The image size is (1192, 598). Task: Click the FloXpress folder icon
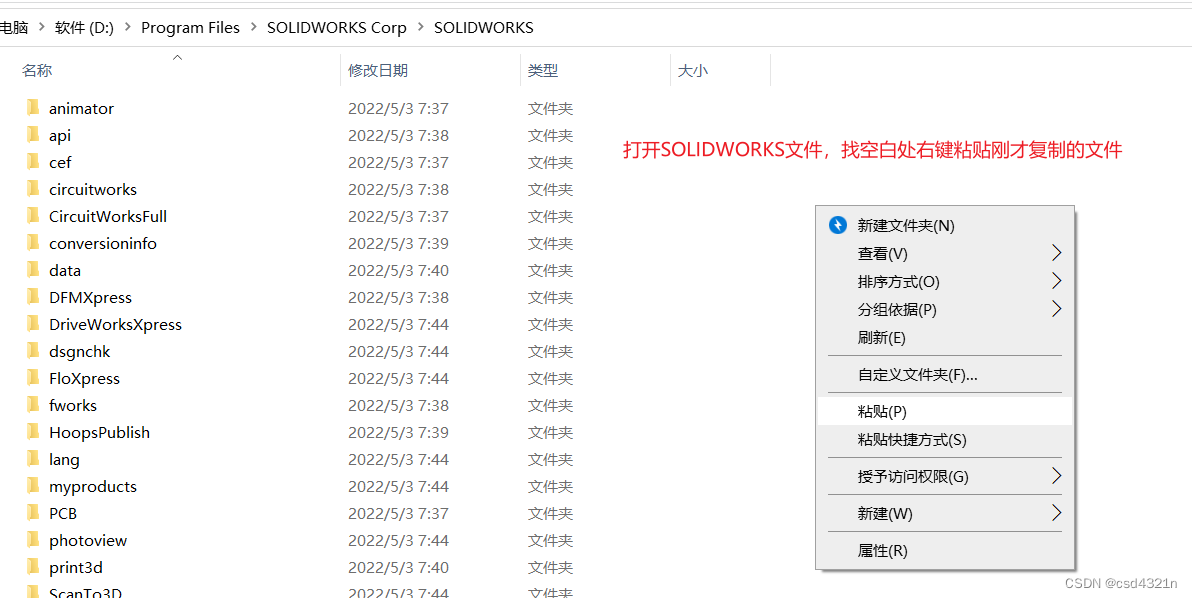coord(33,378)
